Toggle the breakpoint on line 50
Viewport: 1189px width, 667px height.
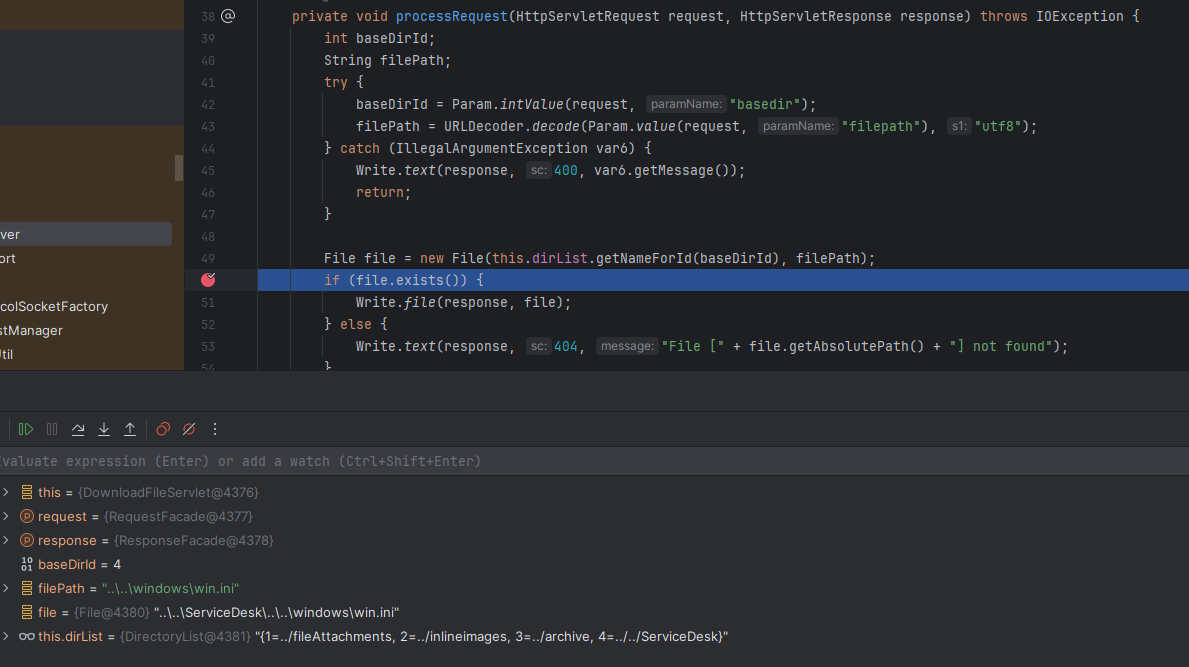pos(208,280)
